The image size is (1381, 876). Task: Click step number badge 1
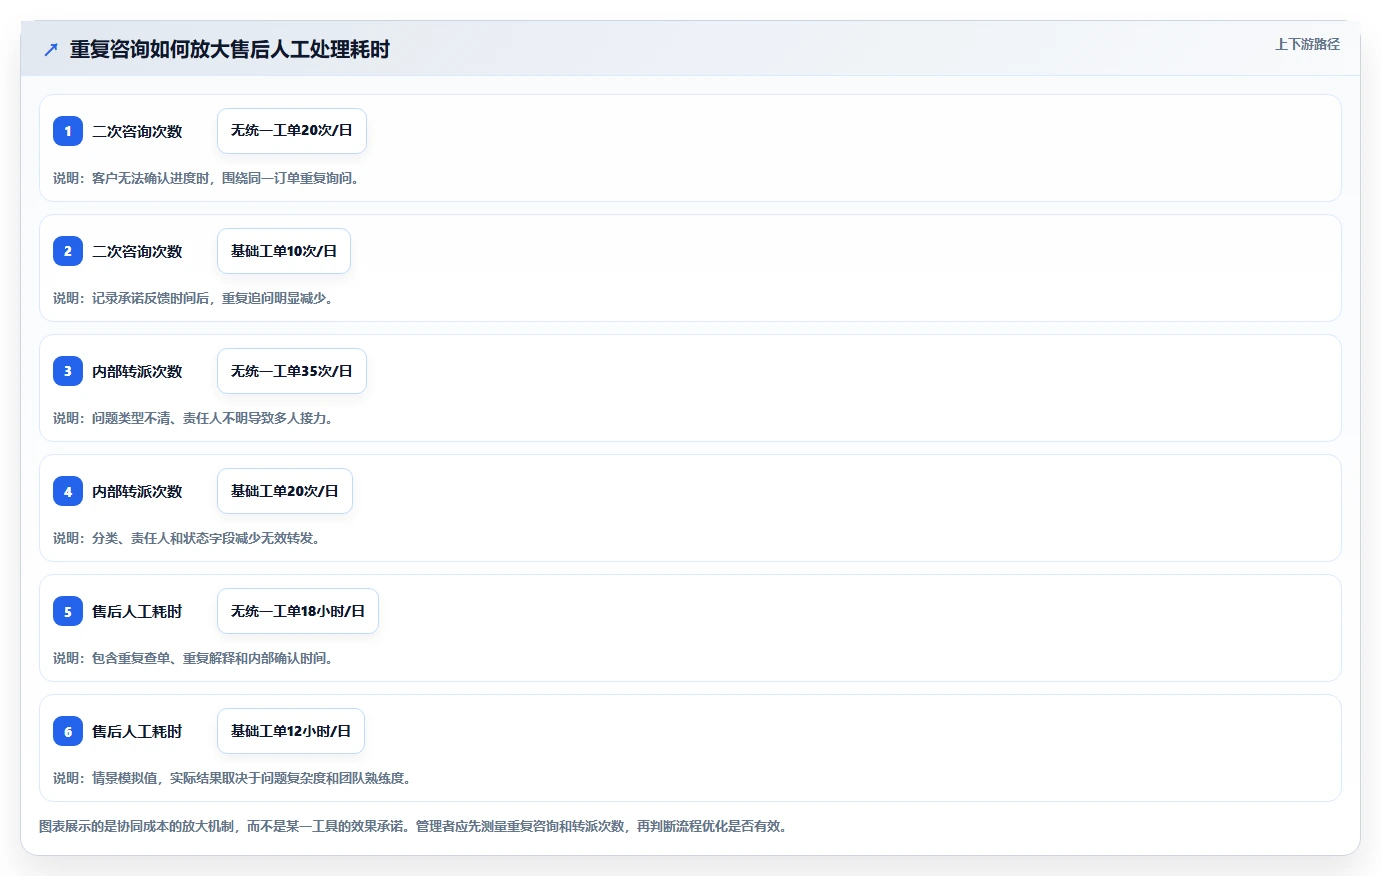(68, 131)
